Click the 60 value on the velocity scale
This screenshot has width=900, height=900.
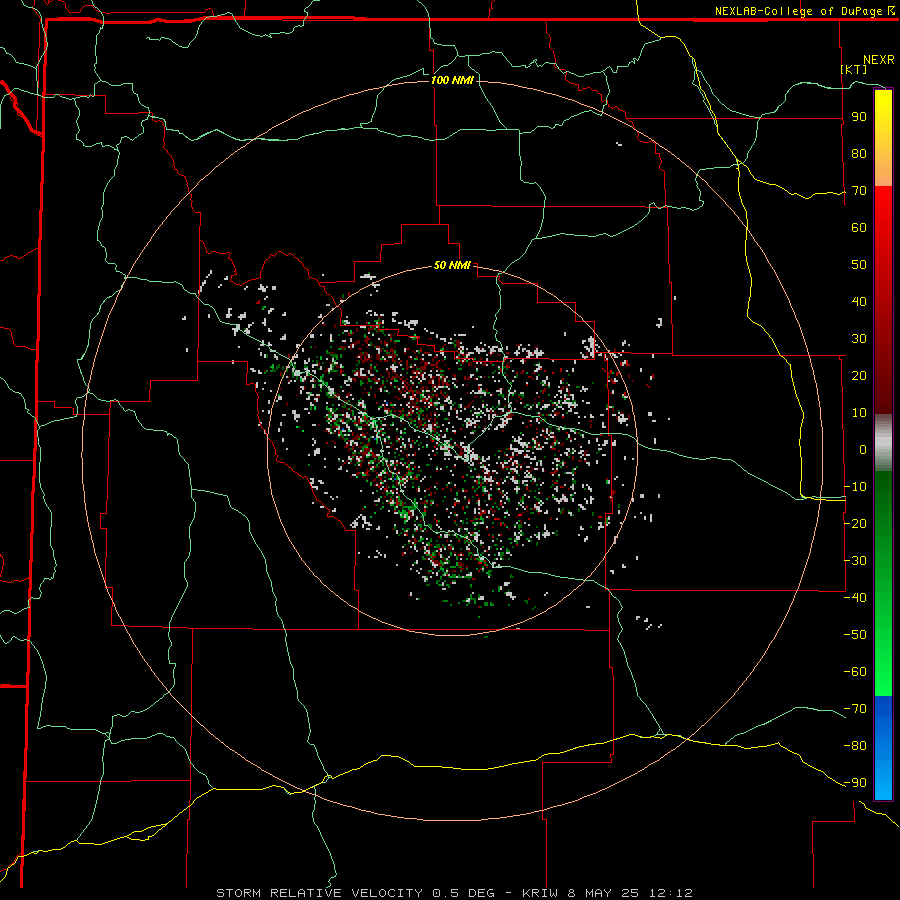(x=859, y=228)
